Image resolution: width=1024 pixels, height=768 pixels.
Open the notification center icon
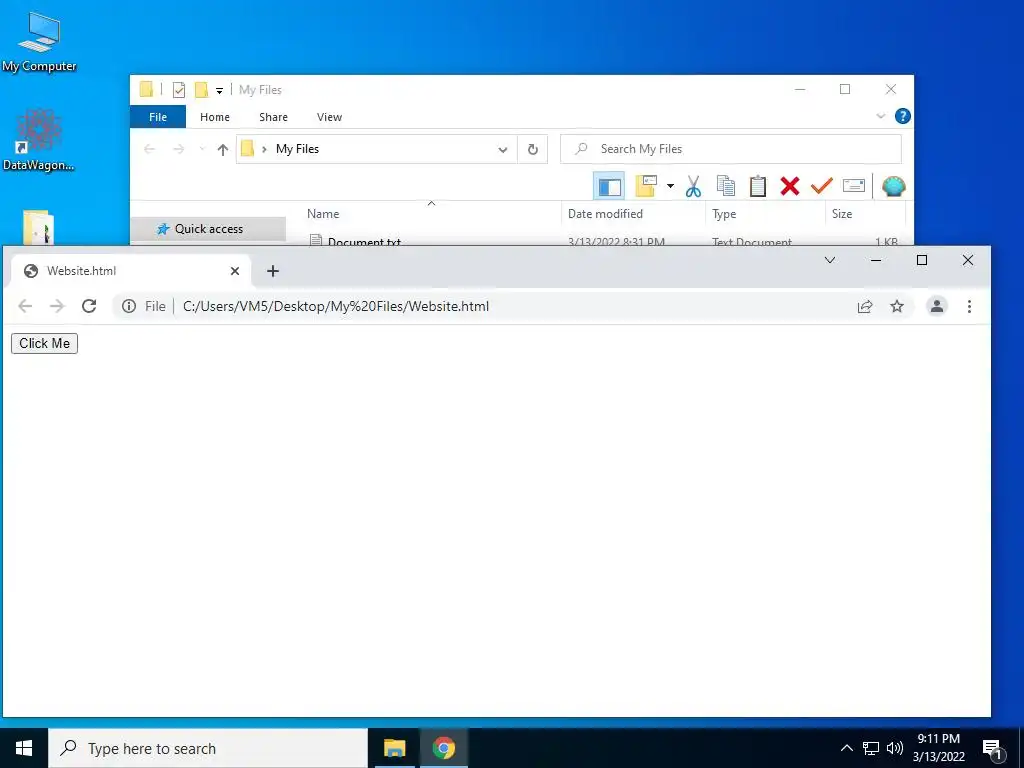(993, 748)
